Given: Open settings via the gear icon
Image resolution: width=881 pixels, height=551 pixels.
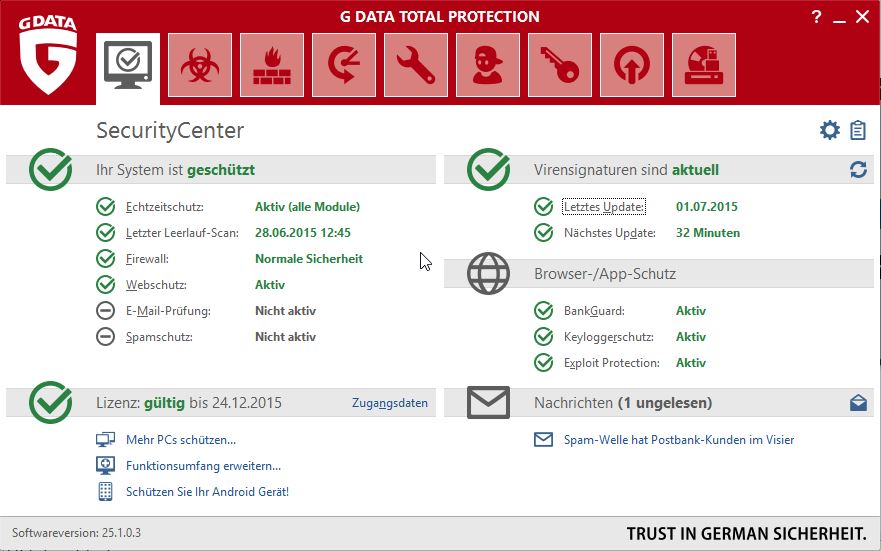Looking at the screenshot, I should (829, 130).
